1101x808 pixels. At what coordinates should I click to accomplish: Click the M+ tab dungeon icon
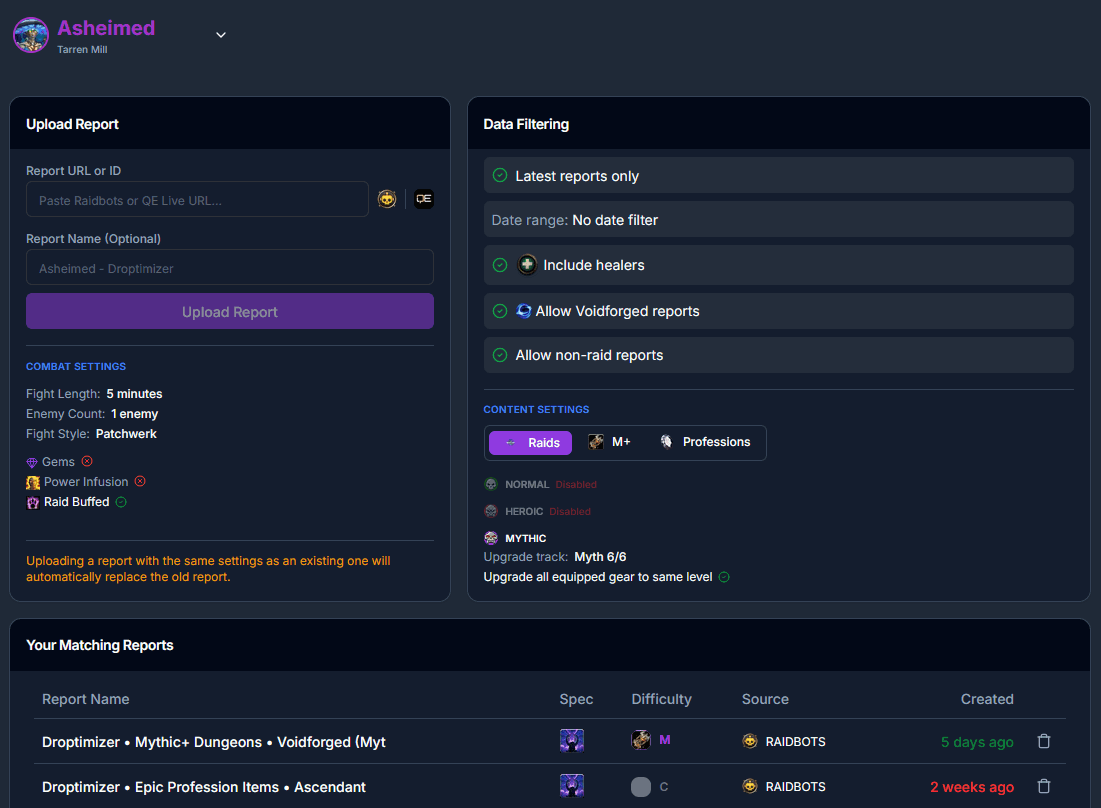tap(595, 442)
